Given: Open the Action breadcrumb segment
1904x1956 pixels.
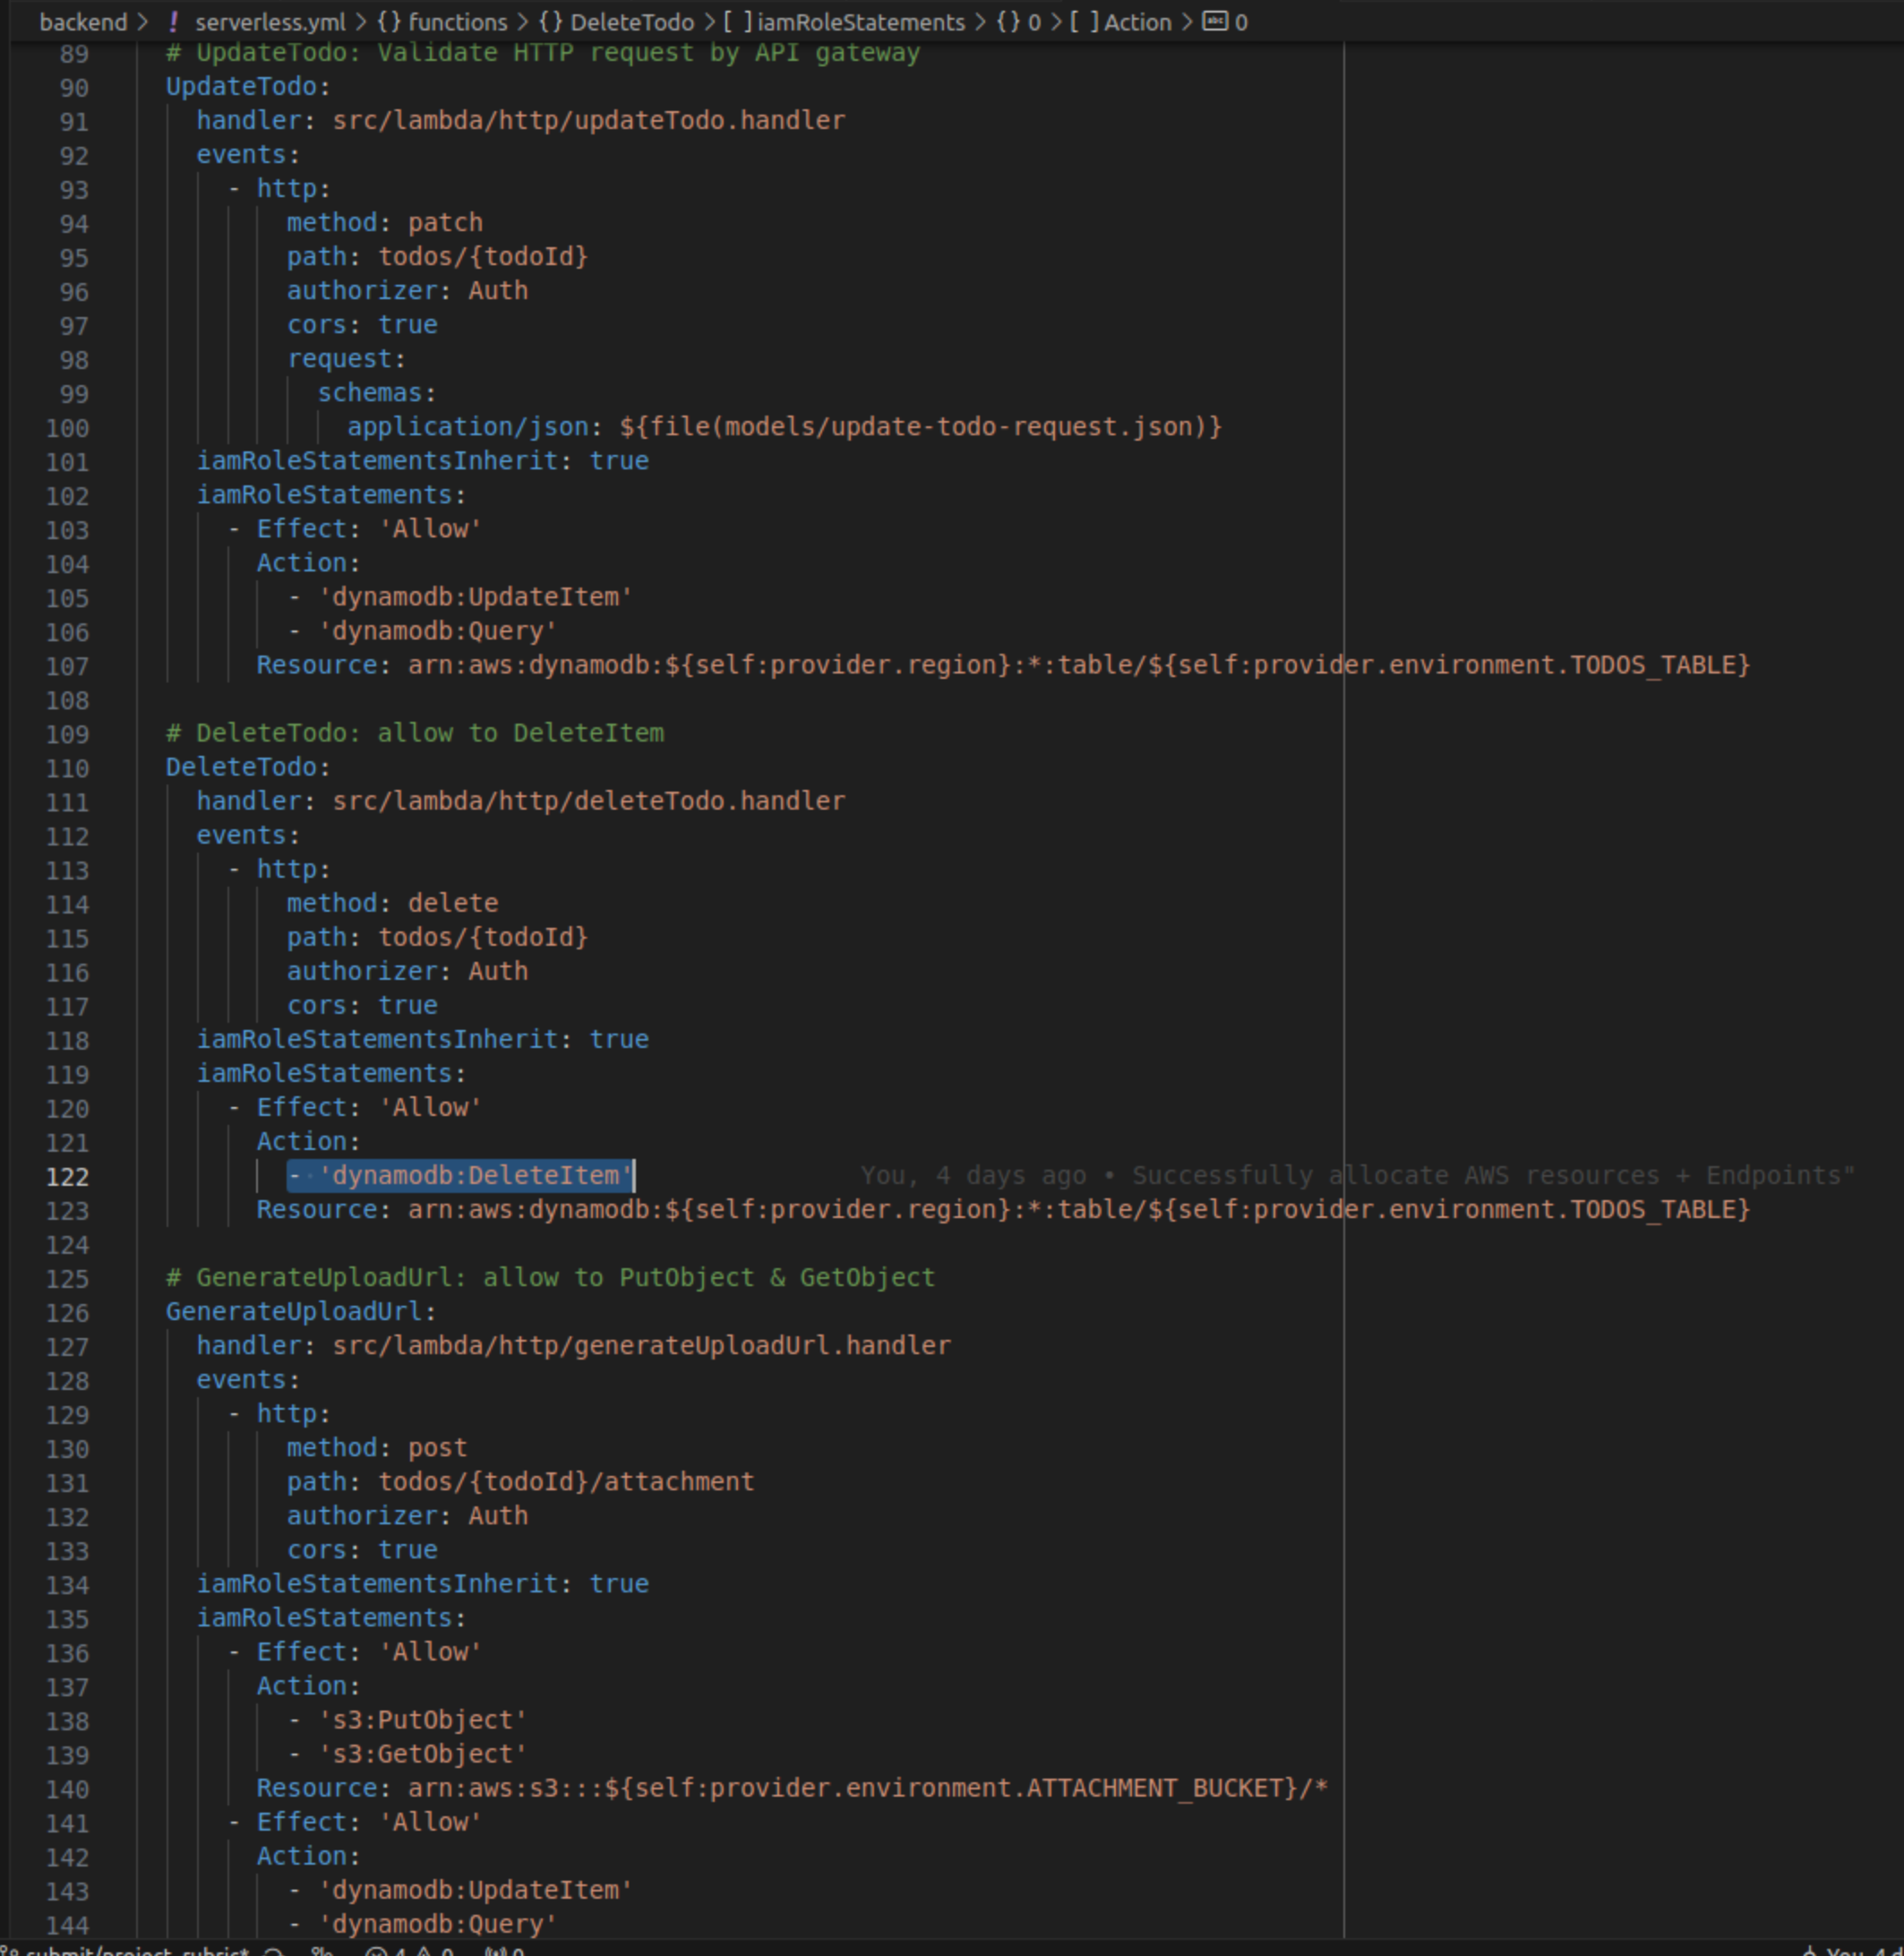Looking at the screenshot, I should click(1137, 22).
